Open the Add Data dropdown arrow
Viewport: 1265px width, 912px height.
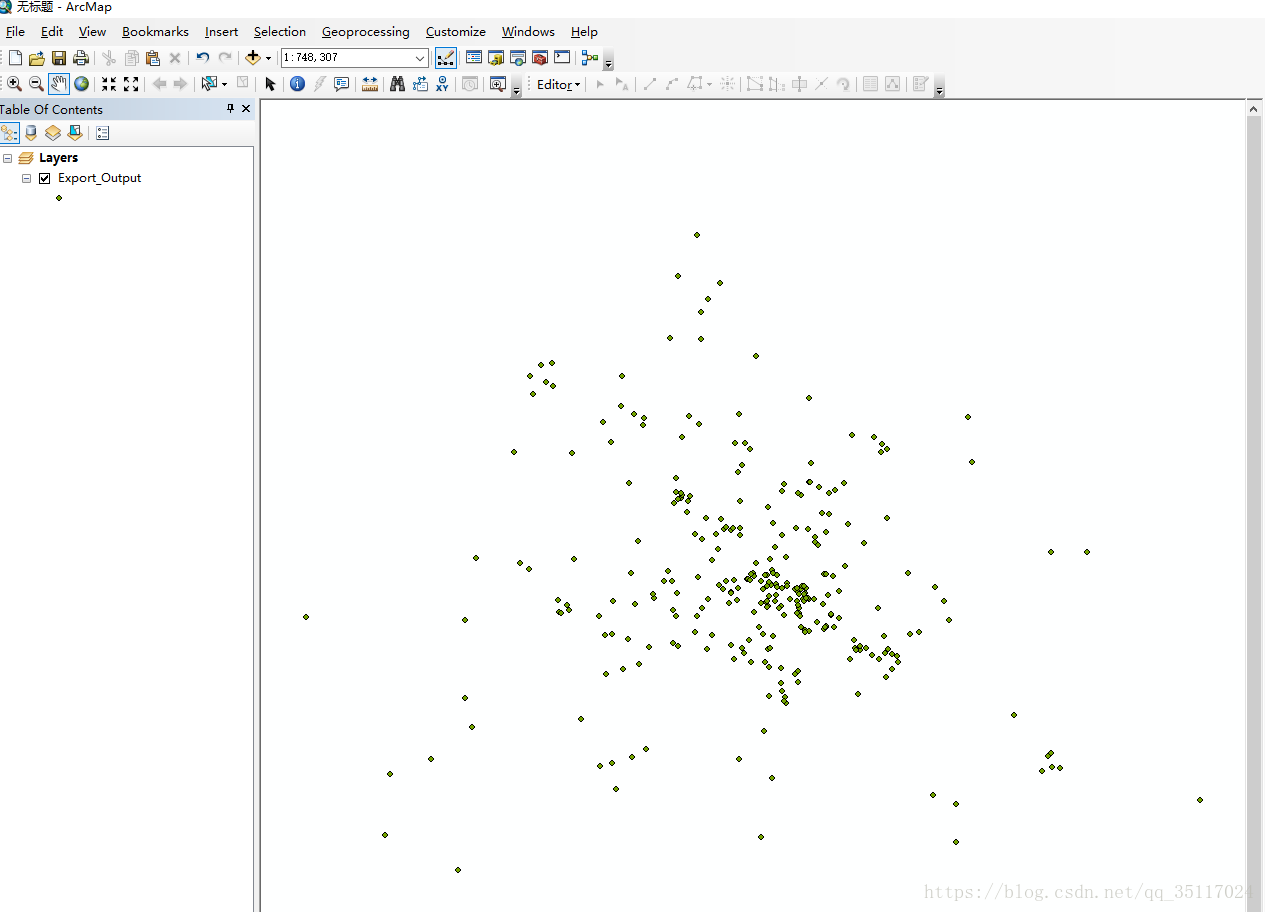(268, 58)
